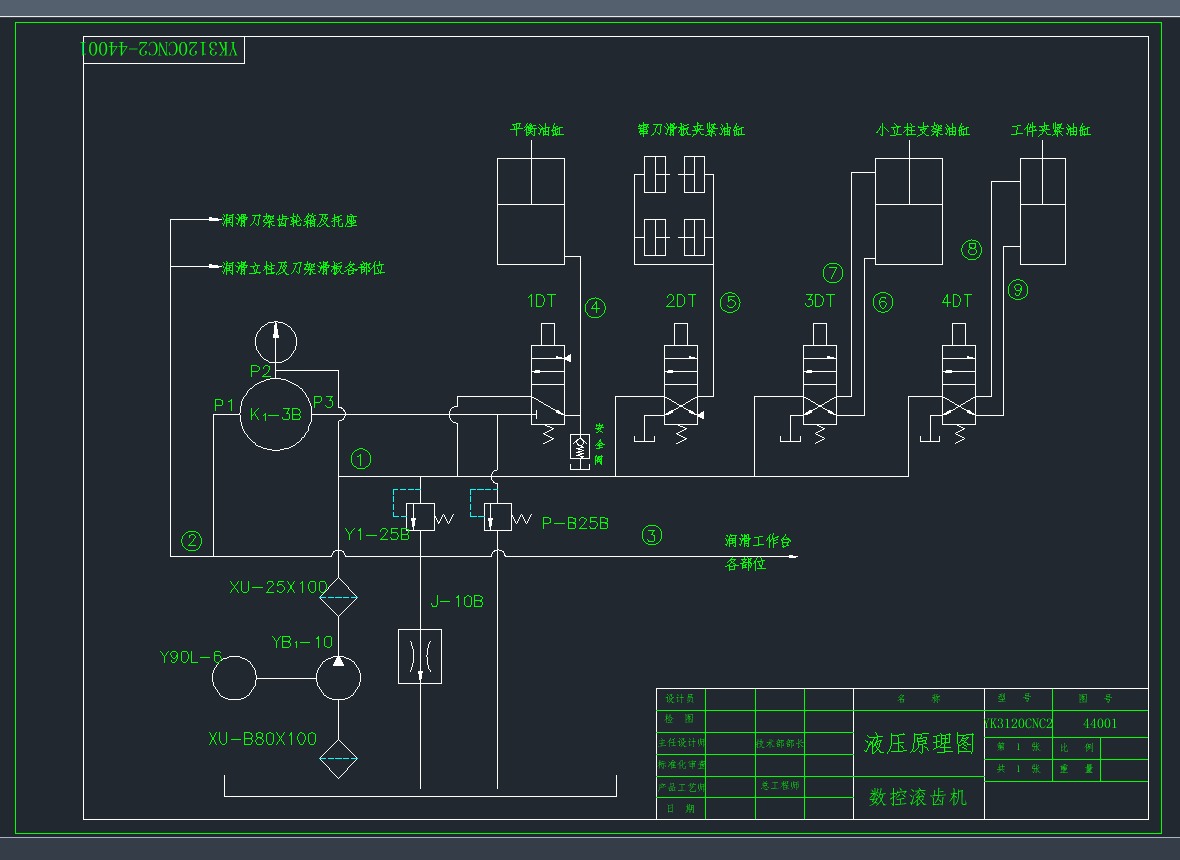Select the XU-25X100 filter diamond symbol

(339, 597)
